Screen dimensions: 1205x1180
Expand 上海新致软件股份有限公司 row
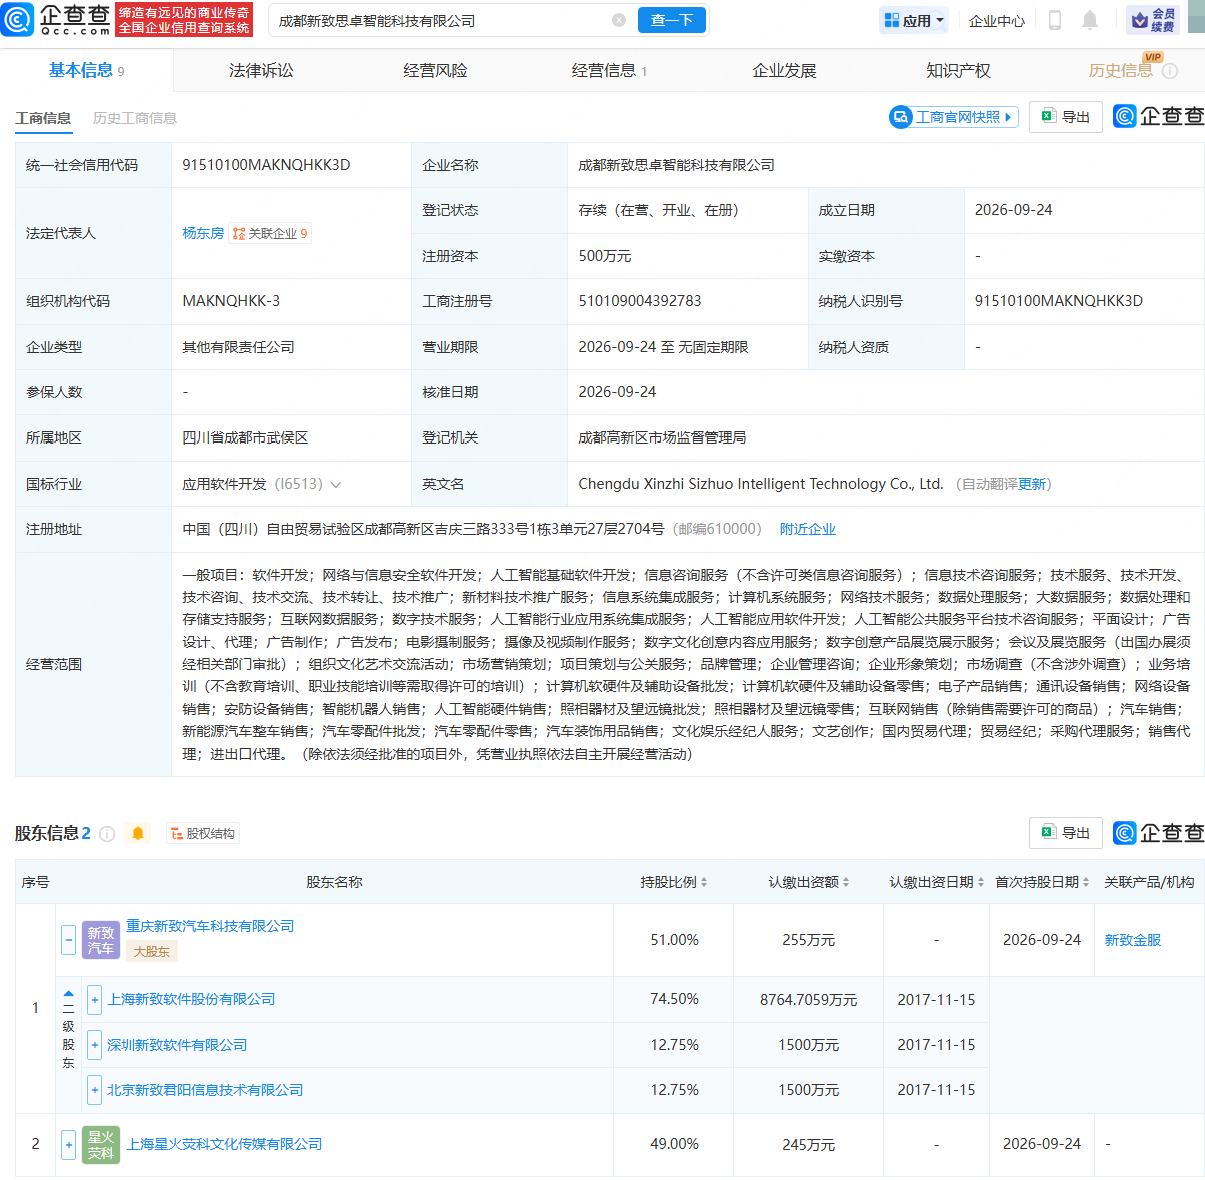(95, 1000)
